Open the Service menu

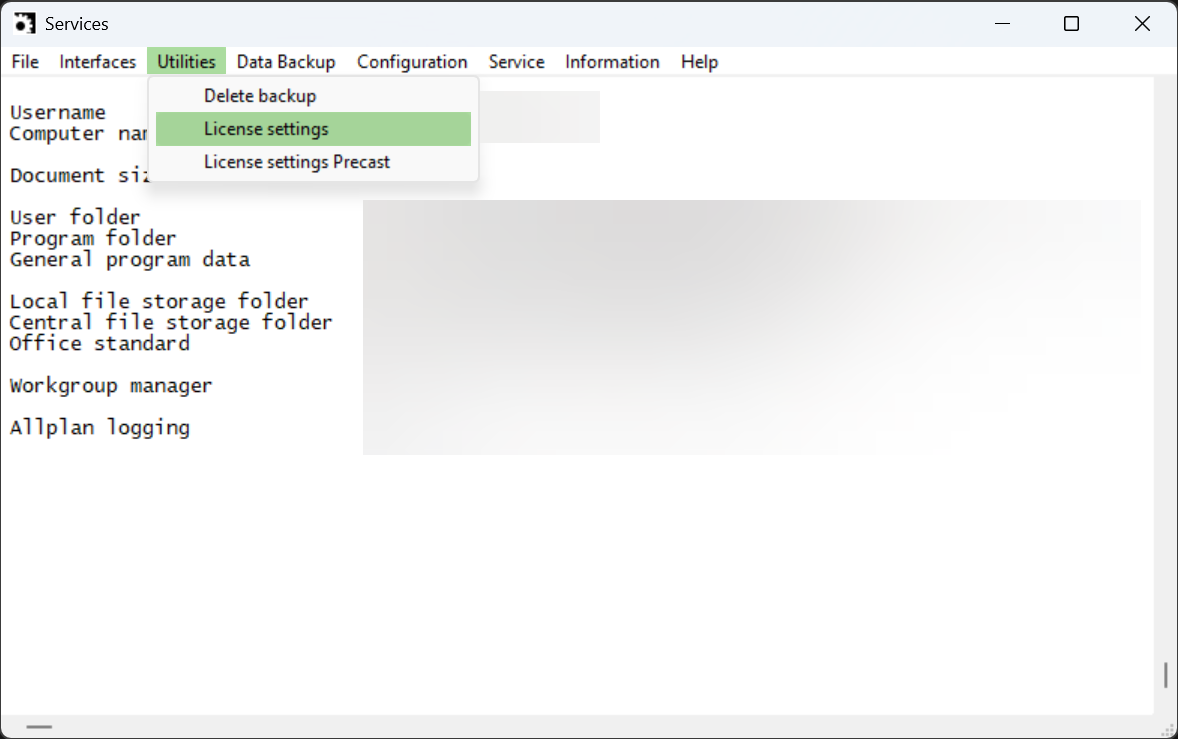click(516, 62)
